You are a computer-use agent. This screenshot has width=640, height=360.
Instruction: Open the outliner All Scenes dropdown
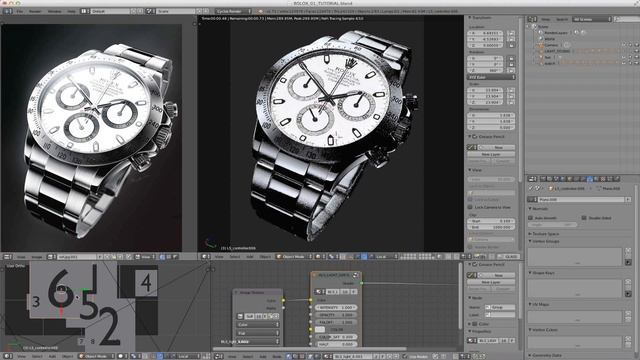click(592, 19)
